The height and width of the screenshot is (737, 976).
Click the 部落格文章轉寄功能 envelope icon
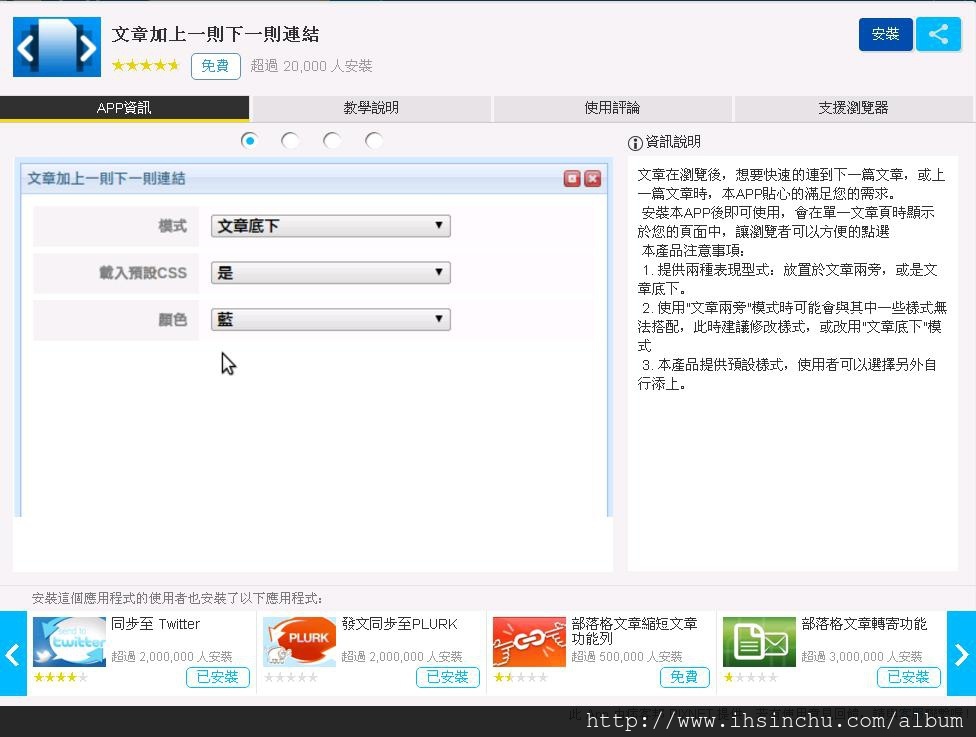coord(759,641)
